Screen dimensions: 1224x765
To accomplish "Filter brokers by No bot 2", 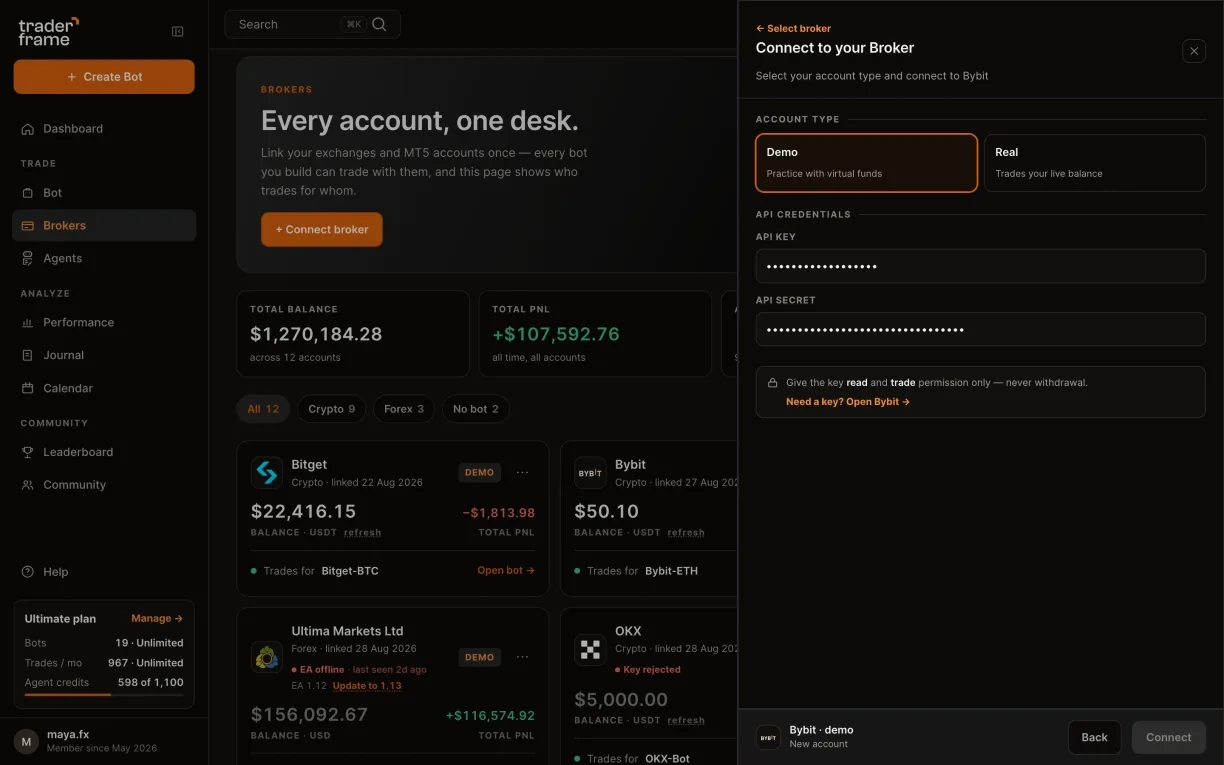I will (x=476, y=409).
